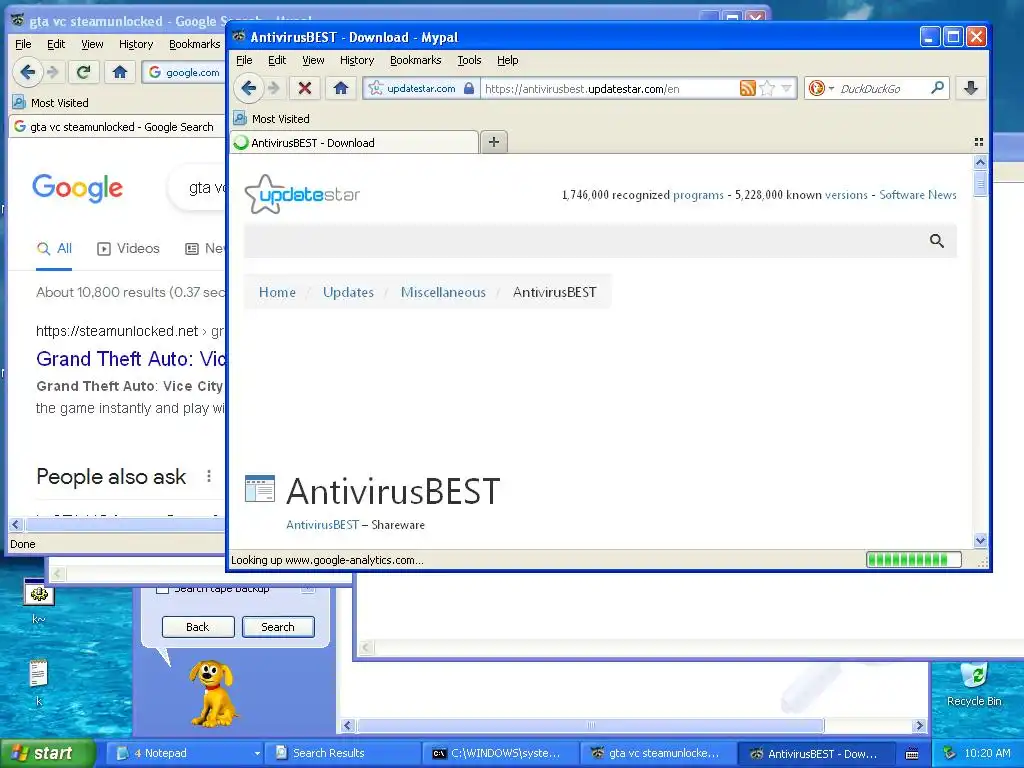Click Home breadcrumb link
Viewport: 1024px width, 768px height.
tap(277, 292)
